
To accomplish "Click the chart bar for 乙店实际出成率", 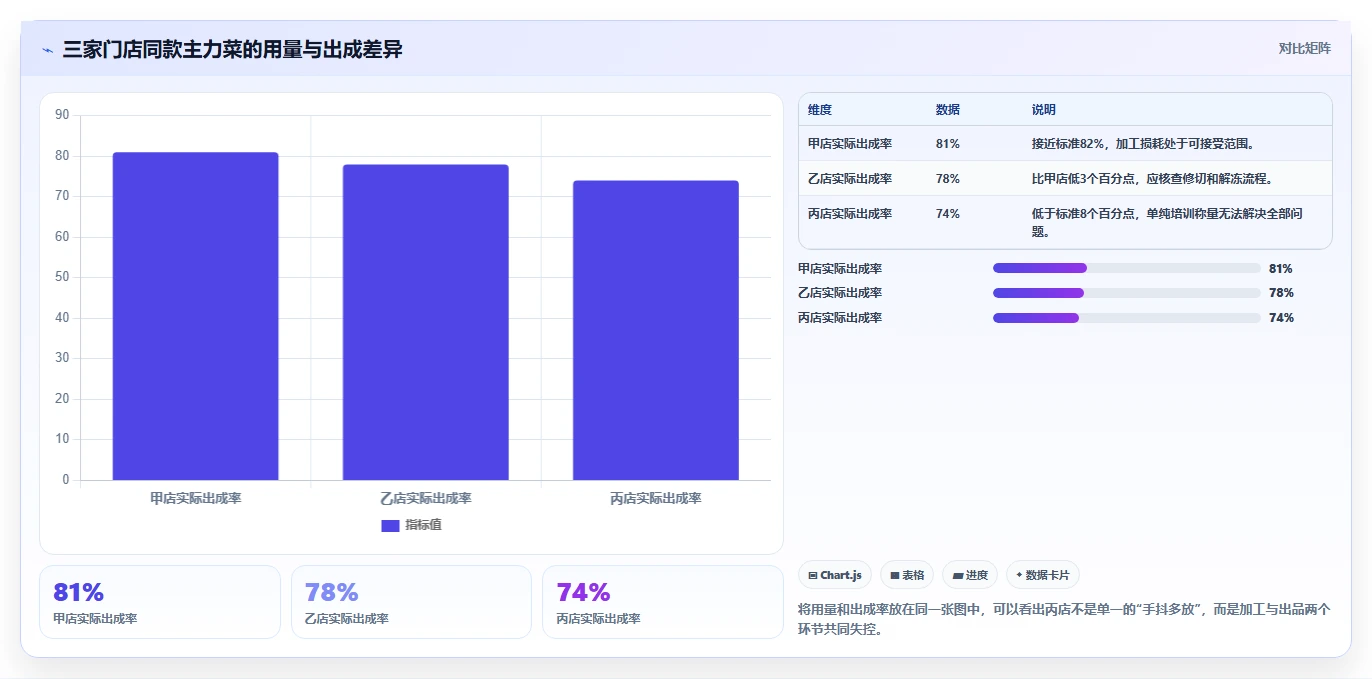I will click(425, 322).
